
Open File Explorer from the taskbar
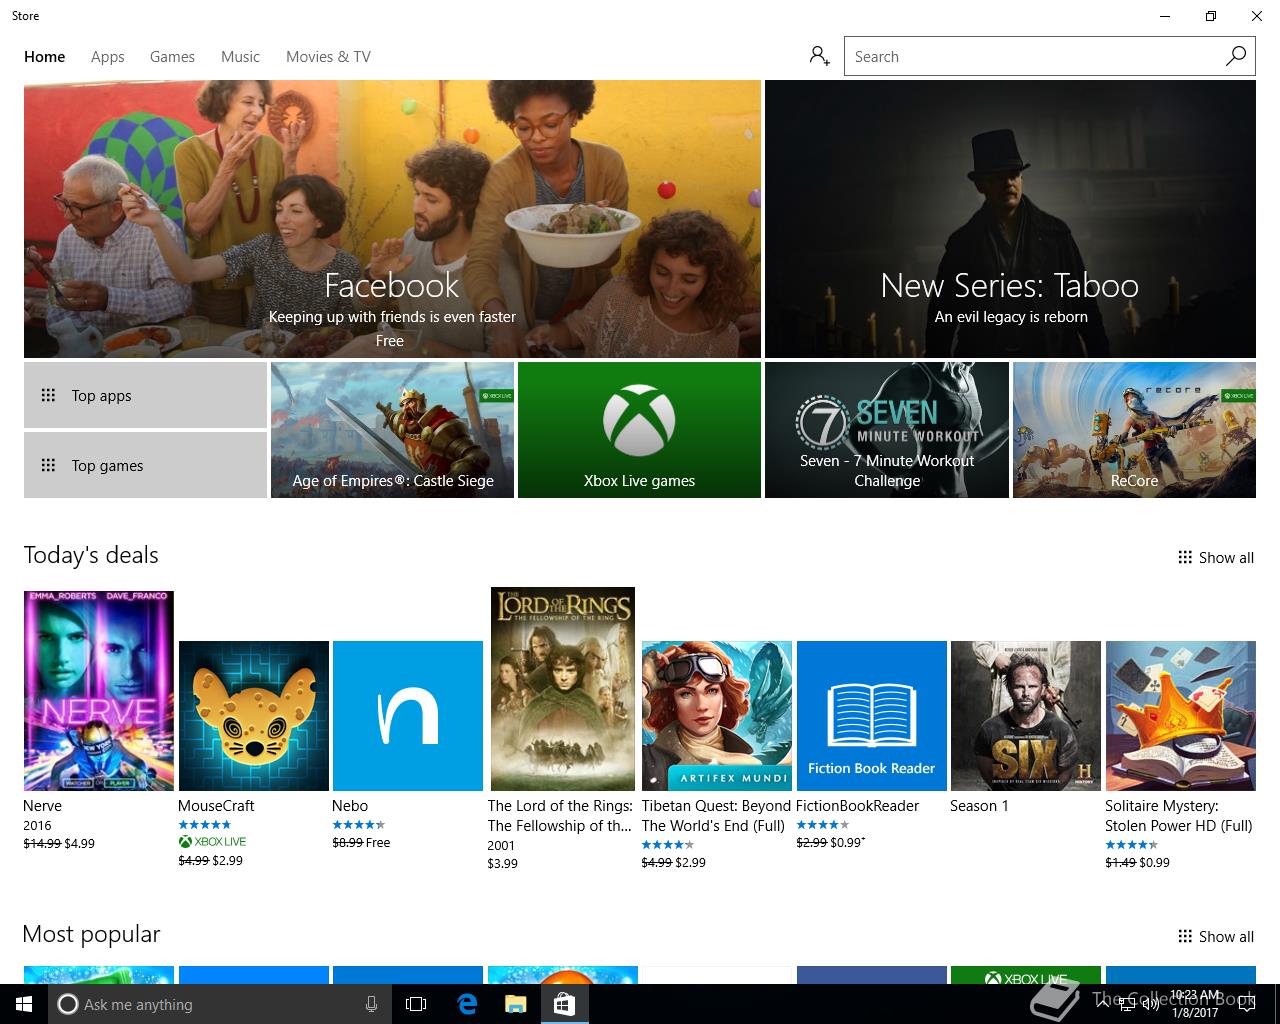tap(515, 1004)
